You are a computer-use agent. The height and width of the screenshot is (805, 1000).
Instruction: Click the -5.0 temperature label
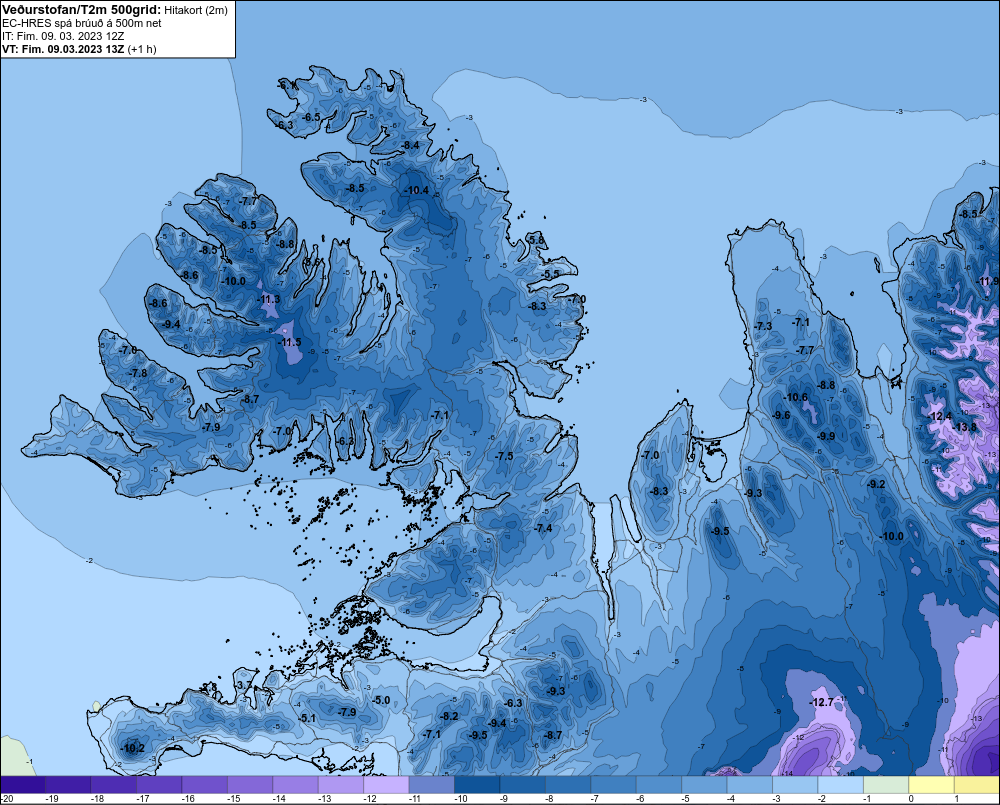pos(381,700)
